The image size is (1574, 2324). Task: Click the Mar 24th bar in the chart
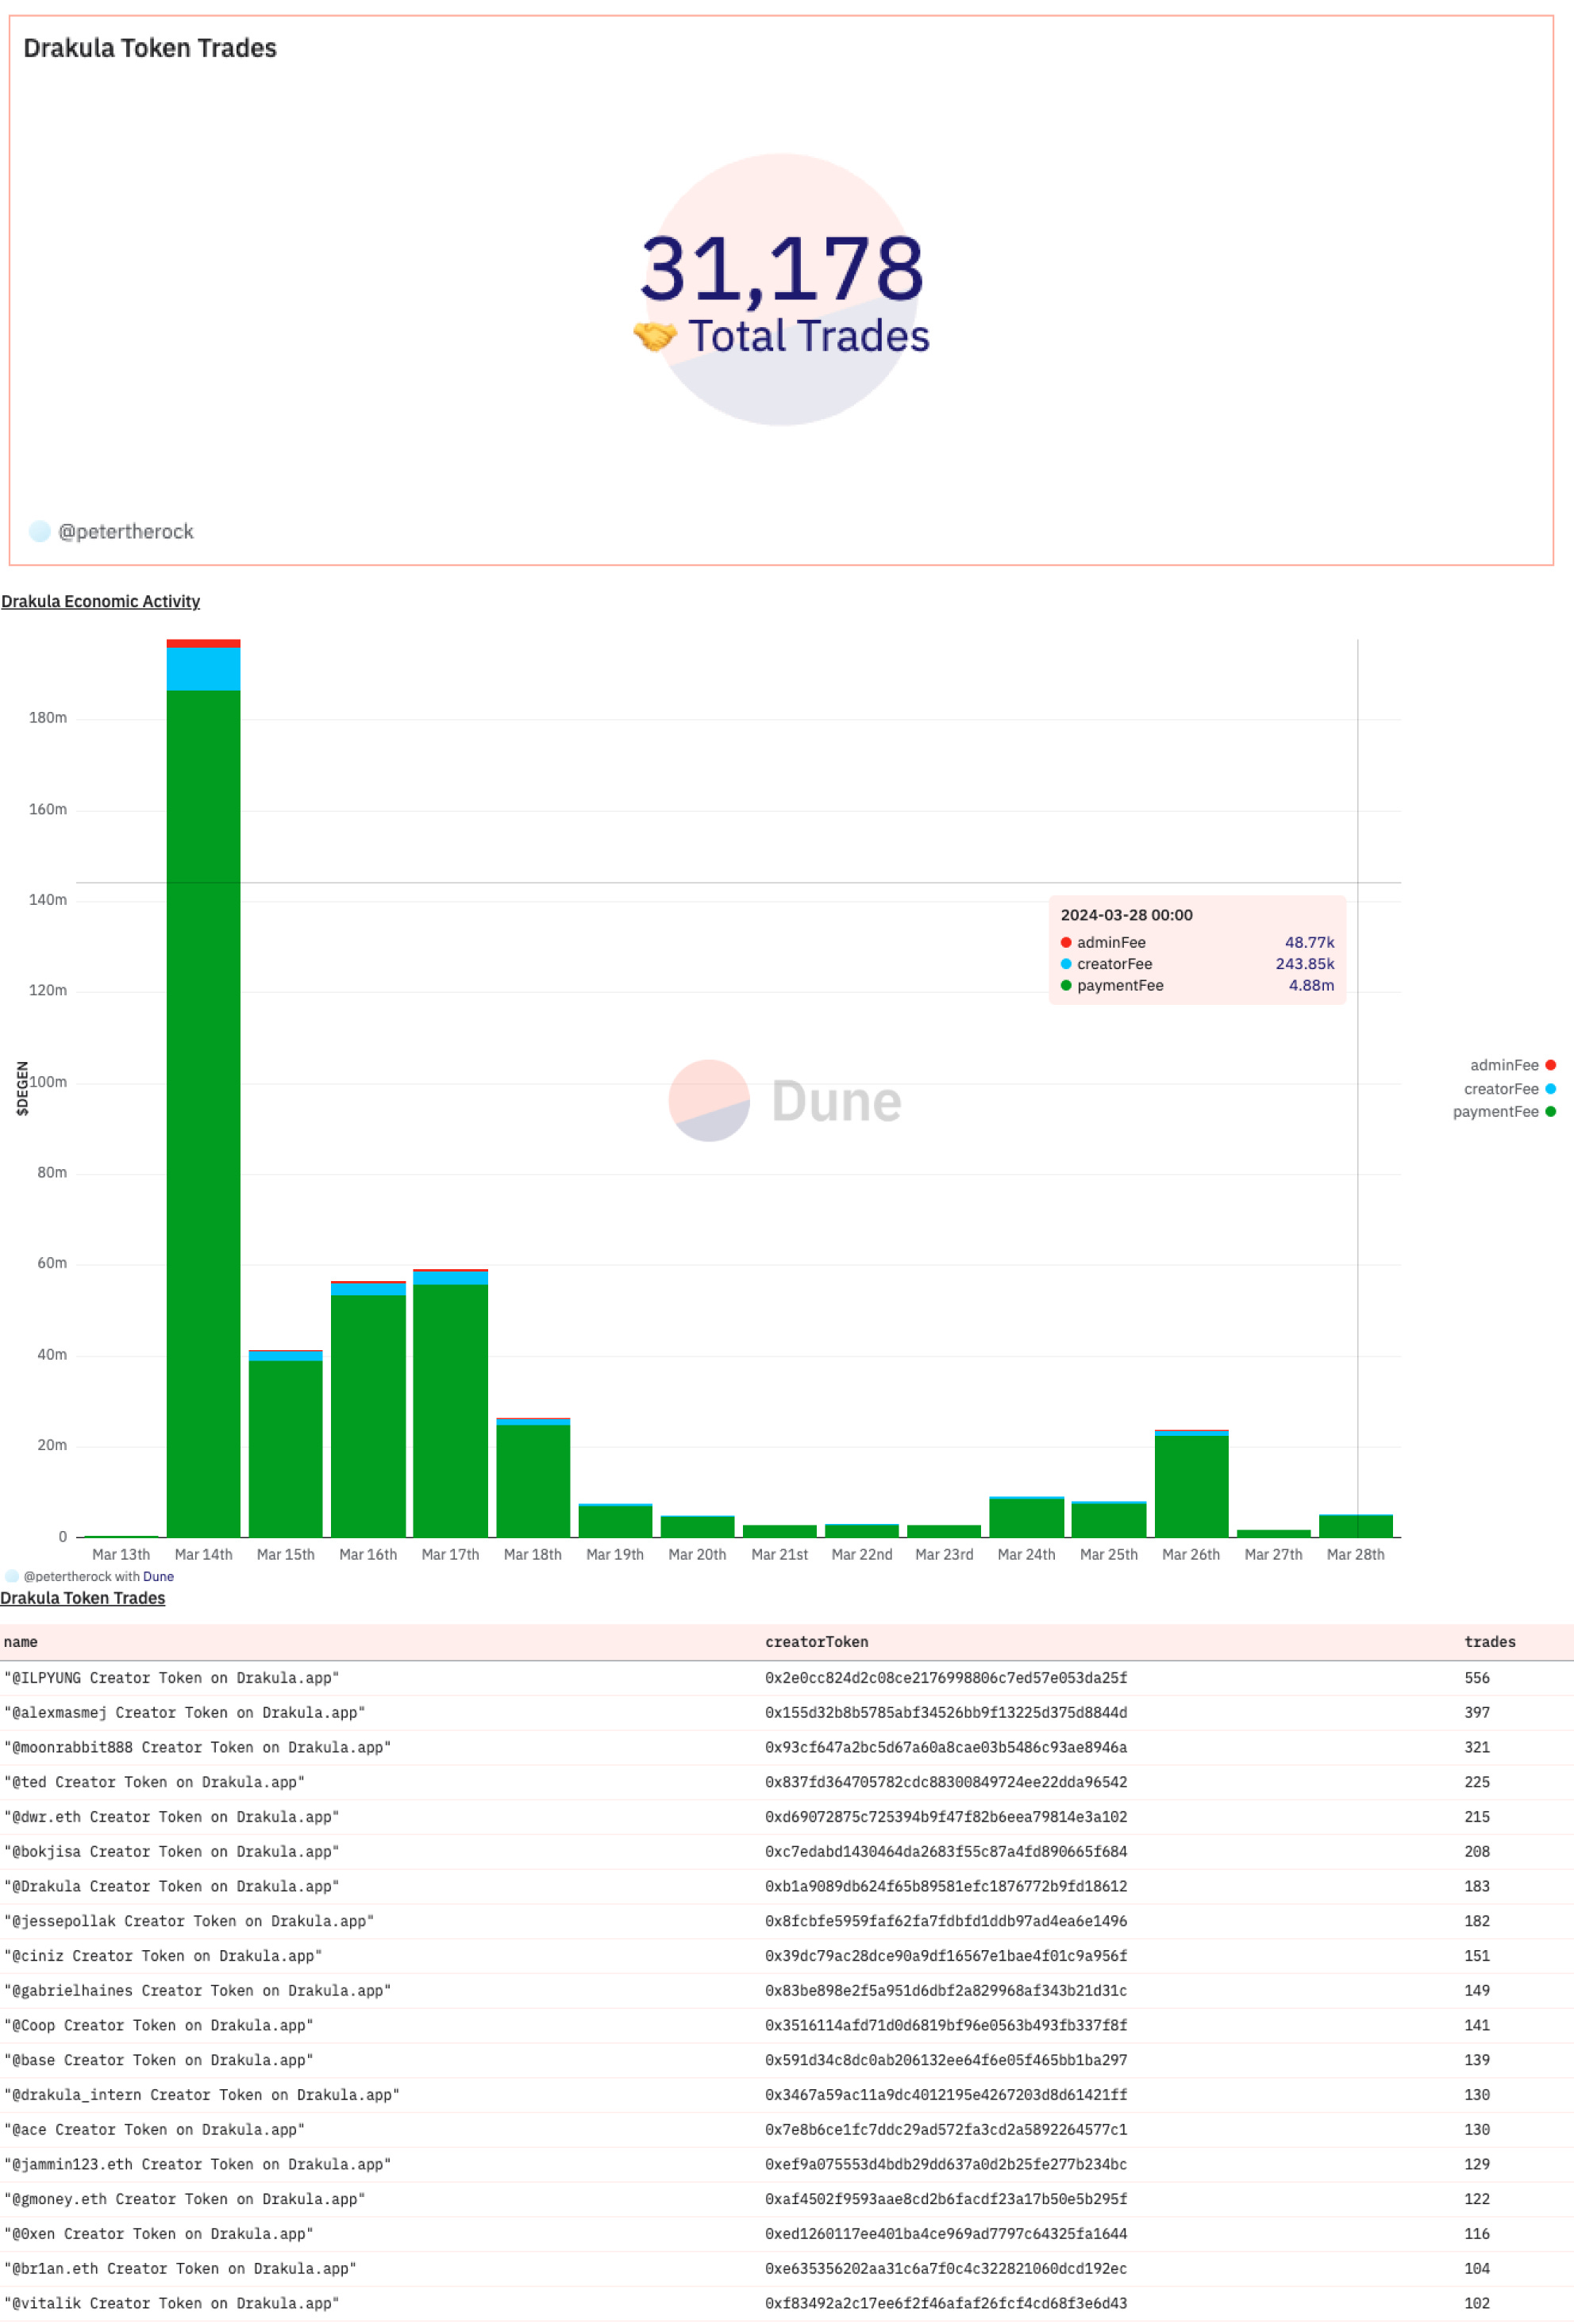[1027, 1516]
